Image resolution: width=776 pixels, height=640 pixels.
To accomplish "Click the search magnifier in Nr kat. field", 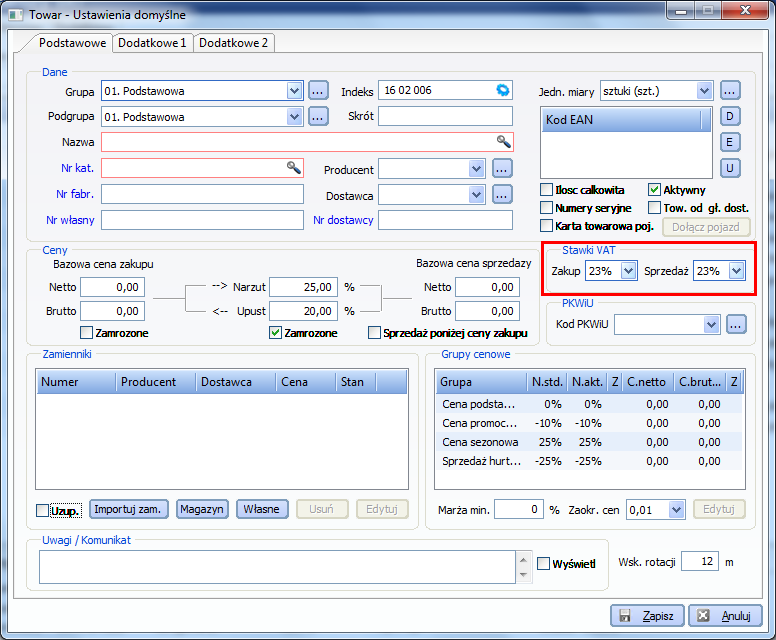I will point(293,167).
